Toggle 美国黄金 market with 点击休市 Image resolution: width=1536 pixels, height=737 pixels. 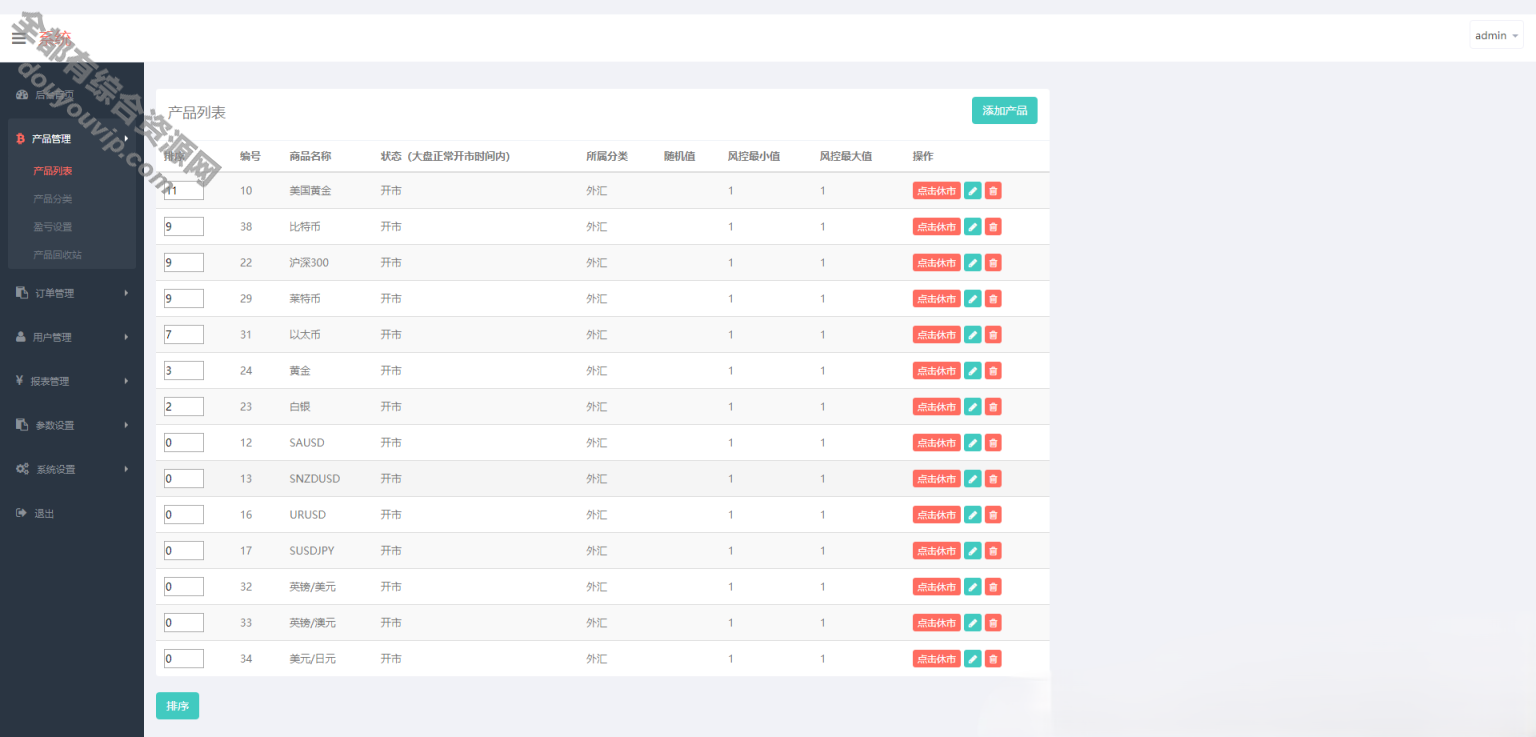coord(936,191)
